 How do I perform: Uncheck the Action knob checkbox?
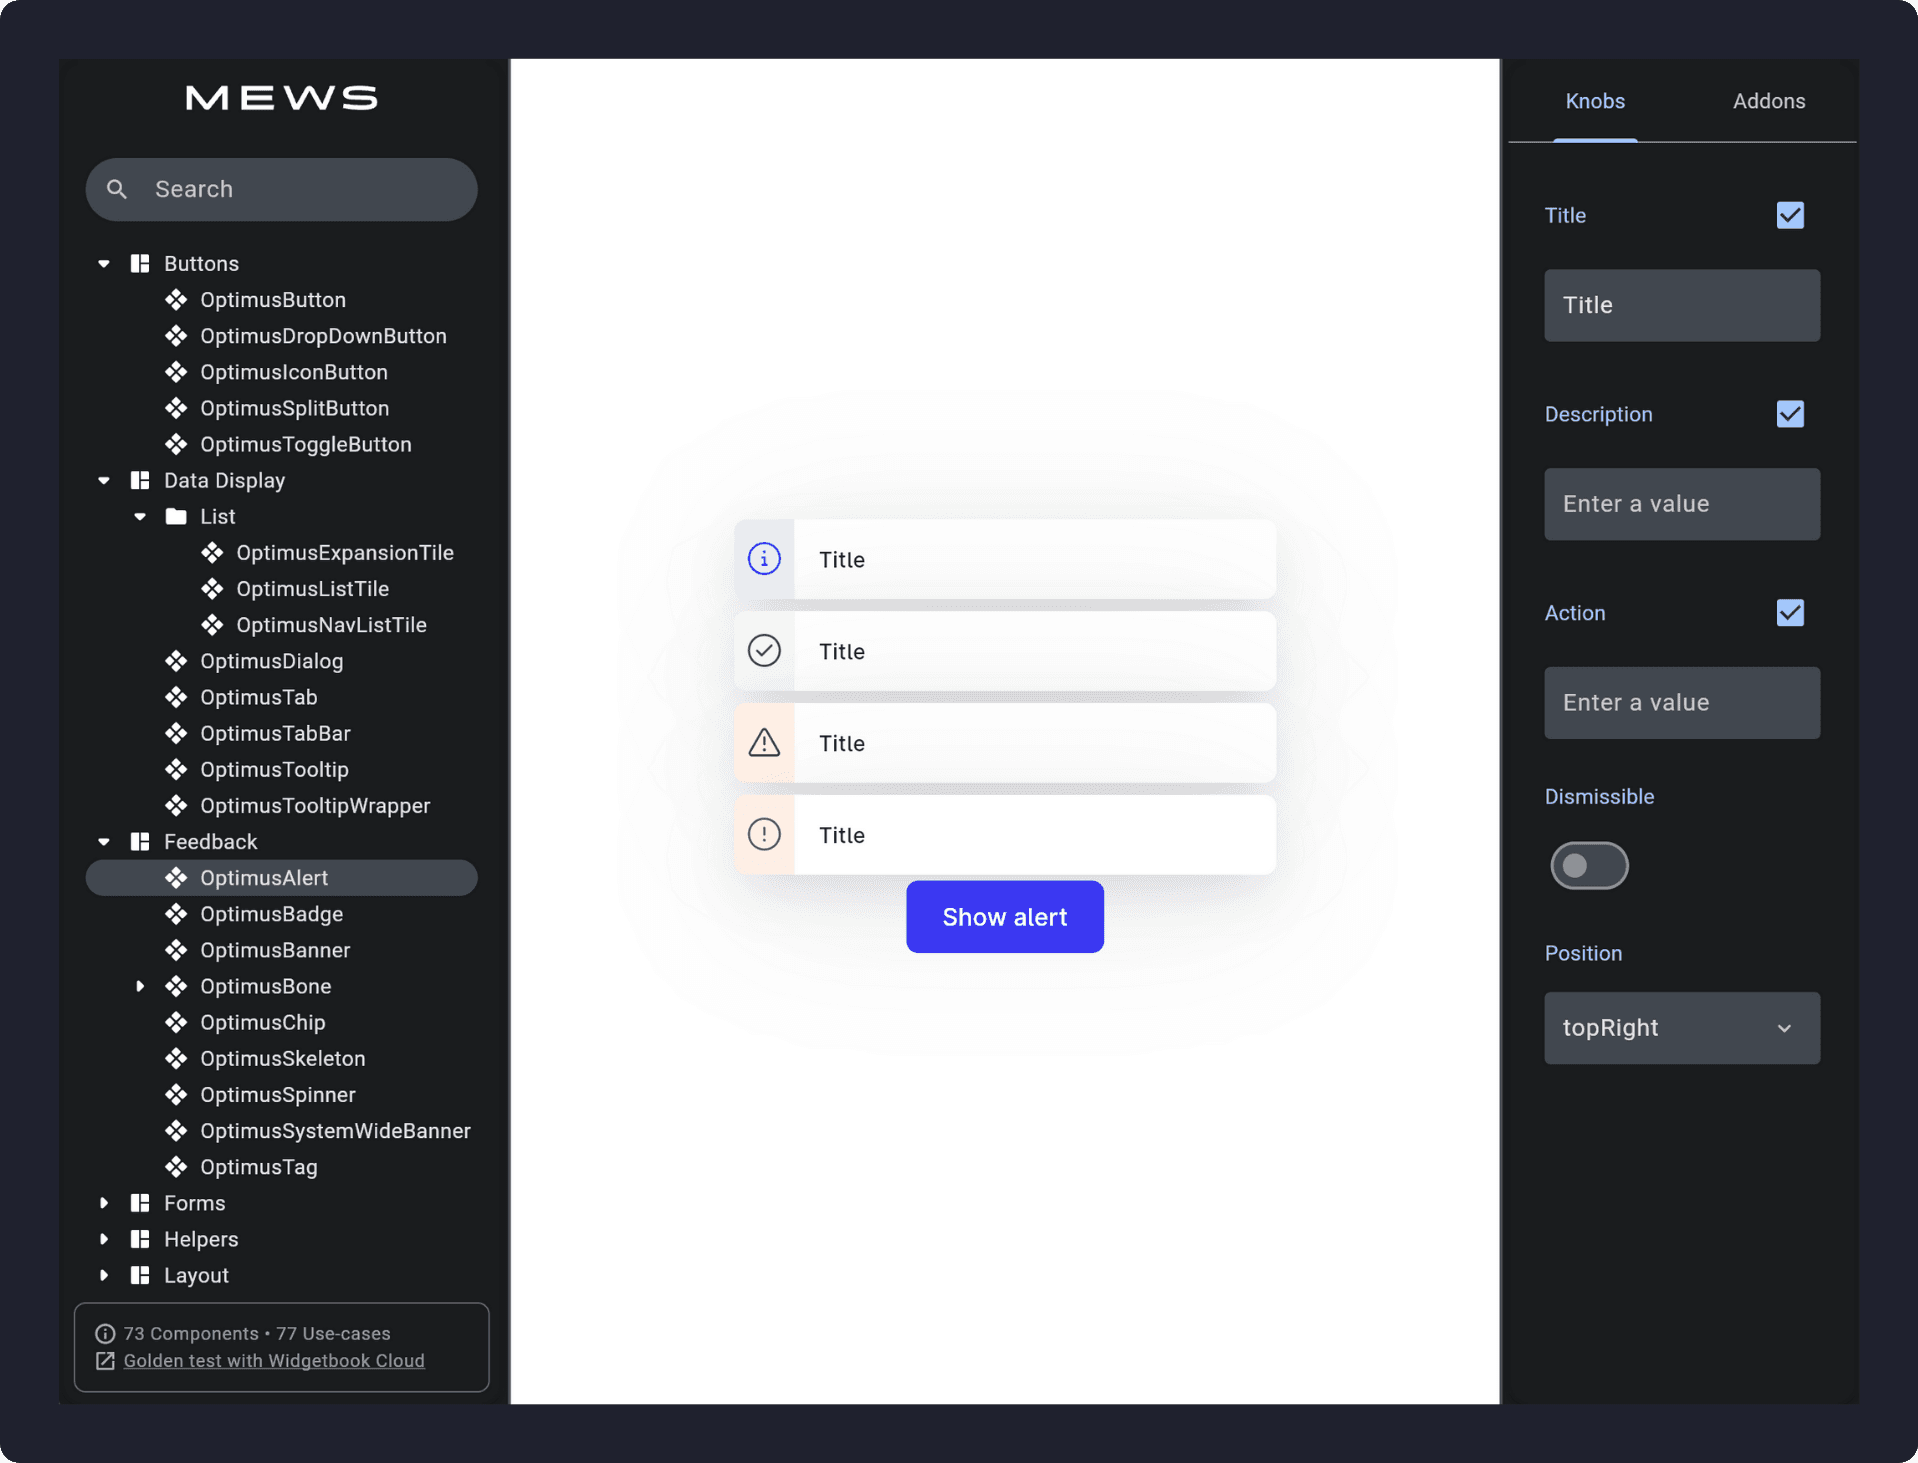point(1790,613)
